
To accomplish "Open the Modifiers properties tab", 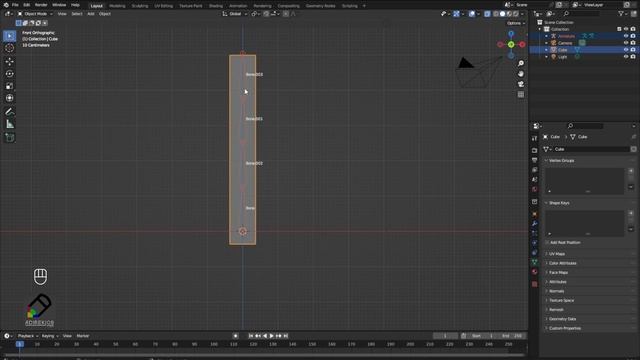I will (x=535, y=224).
